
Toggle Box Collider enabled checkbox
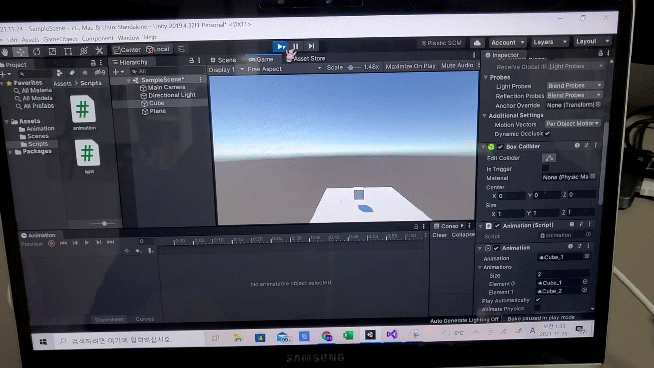click(500, 147)
